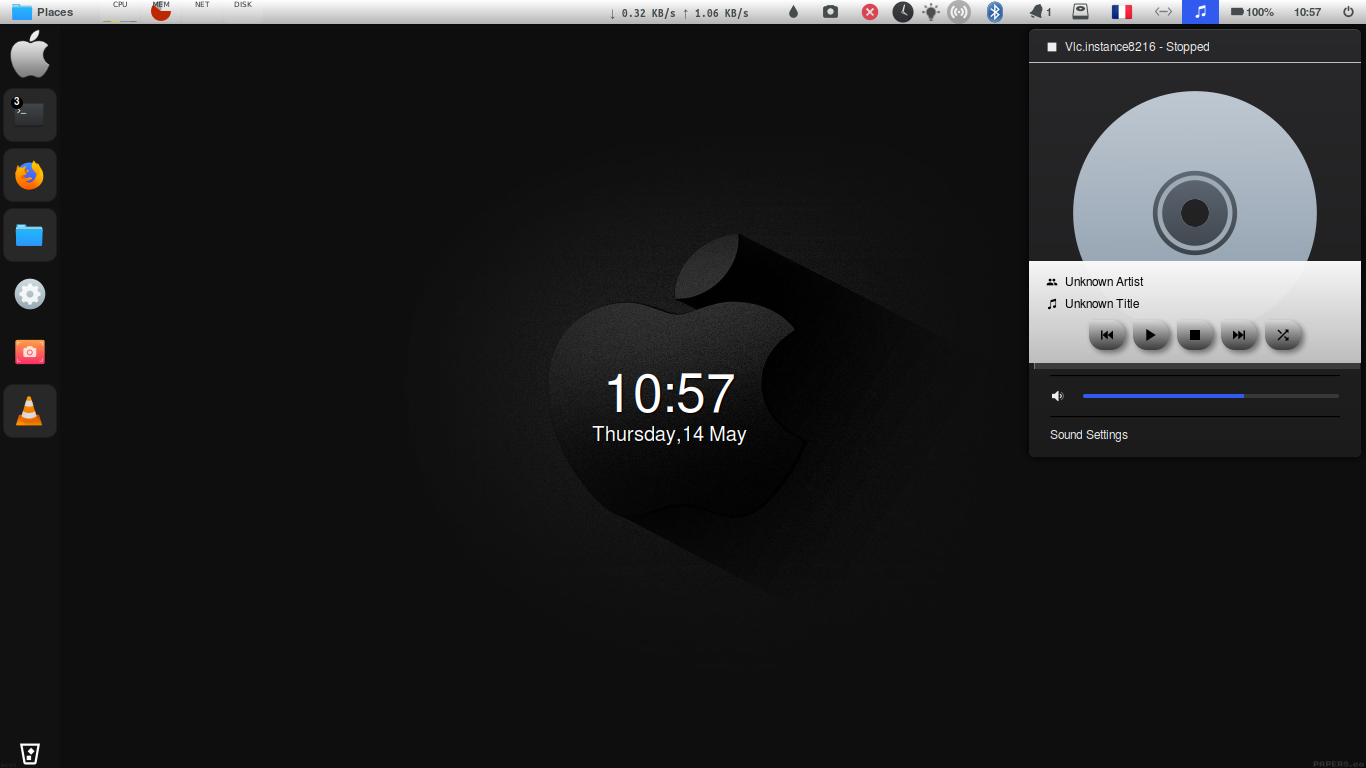Skip to next track in VLC applet
The width and height of the screenshot is (1366, 768).
(1239, 335)
